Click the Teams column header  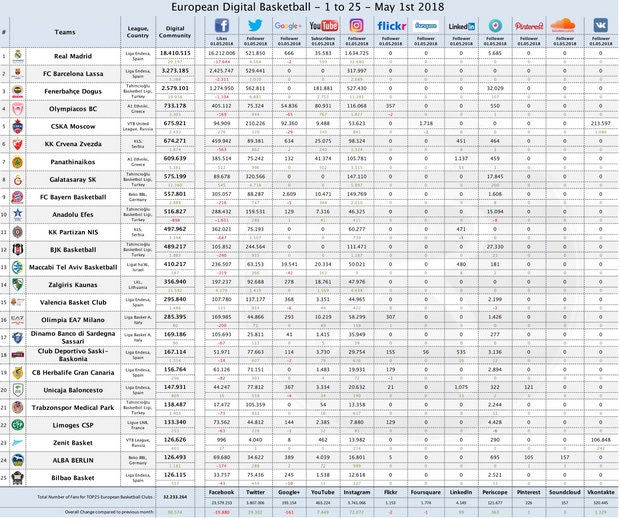pos(65,32)
